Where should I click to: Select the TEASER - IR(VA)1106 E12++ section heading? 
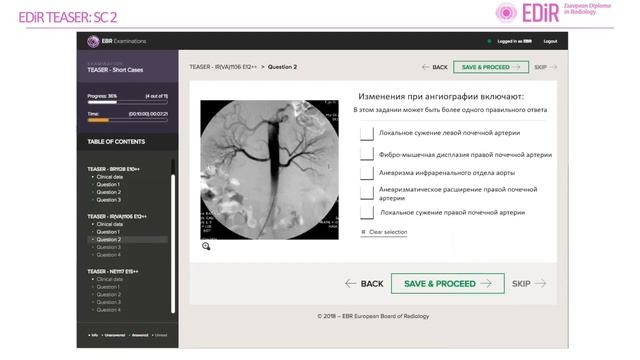coord(117,216)
